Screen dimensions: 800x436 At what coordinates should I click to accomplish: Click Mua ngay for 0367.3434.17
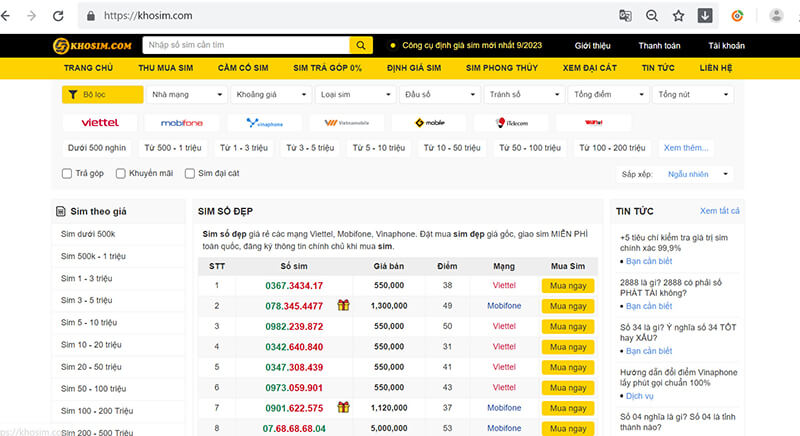tap(568, 286)
